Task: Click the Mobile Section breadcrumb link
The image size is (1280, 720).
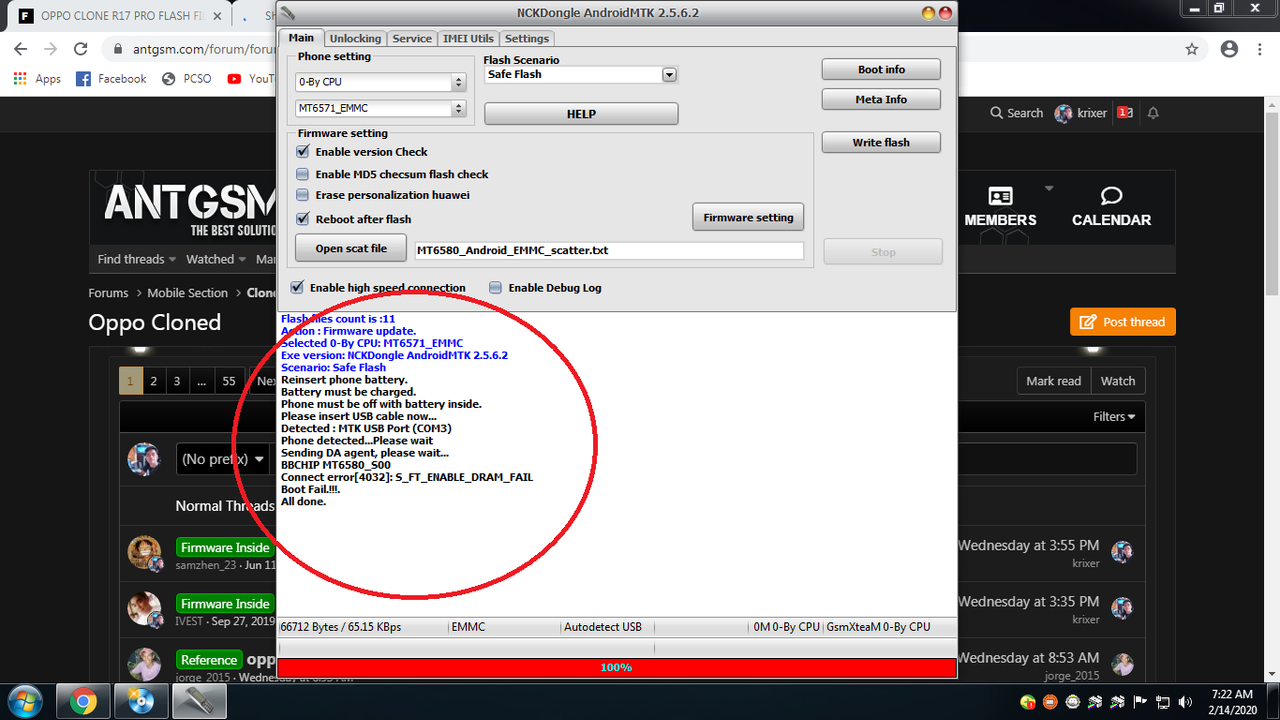Action: tap(187, 293)
